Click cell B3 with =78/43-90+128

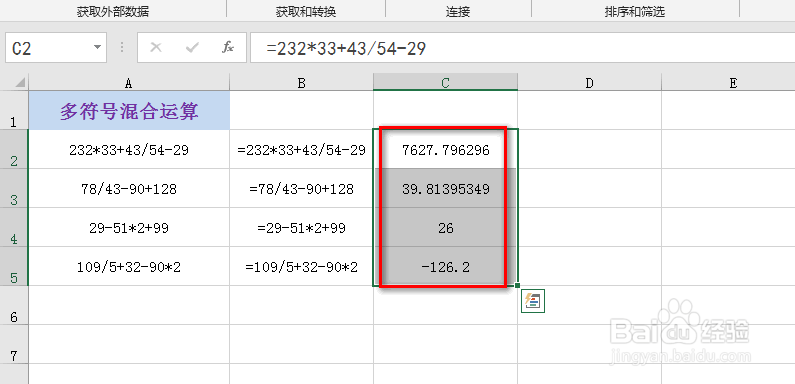click(x=302, y=189)
